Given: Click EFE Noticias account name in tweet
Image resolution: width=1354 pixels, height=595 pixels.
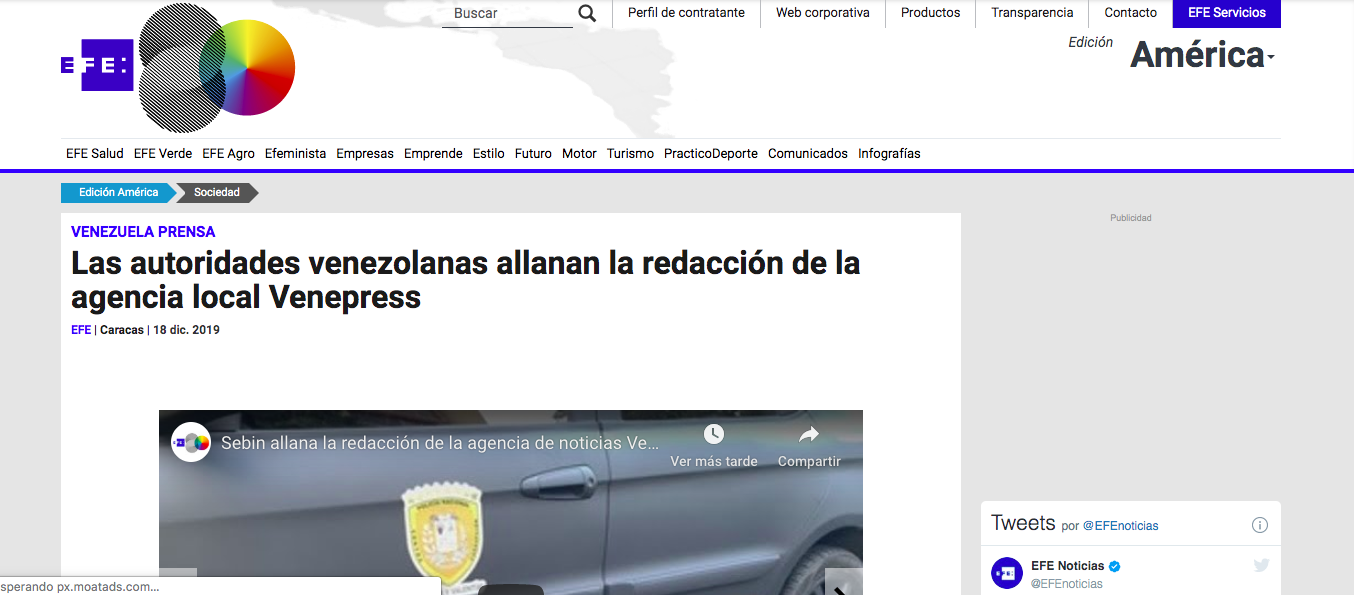Looking at the screenshot, I should [1068, 566].
